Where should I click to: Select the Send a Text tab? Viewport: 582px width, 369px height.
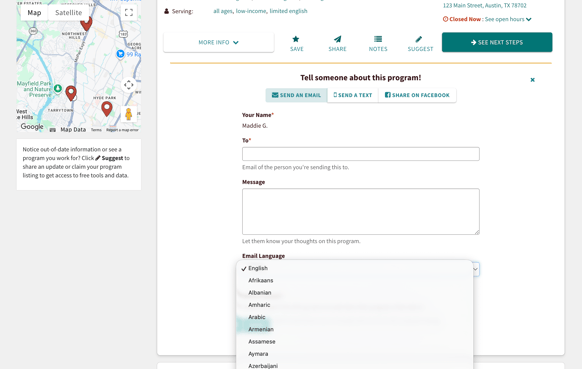click(x=353, y=95)
